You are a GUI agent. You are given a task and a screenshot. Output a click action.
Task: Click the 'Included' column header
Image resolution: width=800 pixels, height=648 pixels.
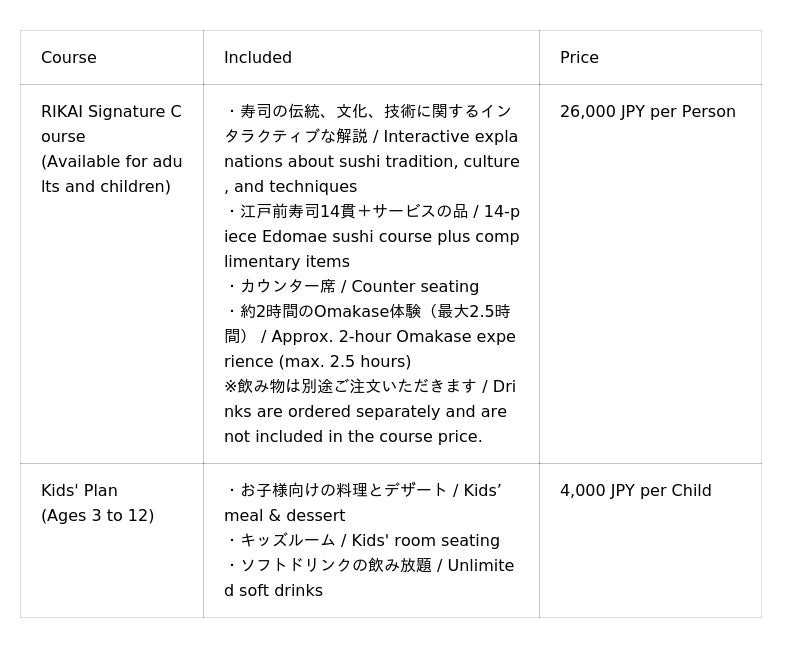258,58
